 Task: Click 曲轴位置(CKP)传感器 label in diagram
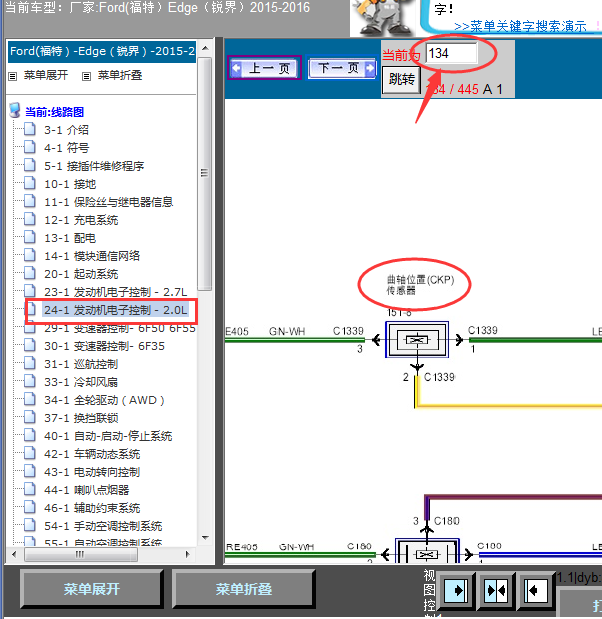420,285
